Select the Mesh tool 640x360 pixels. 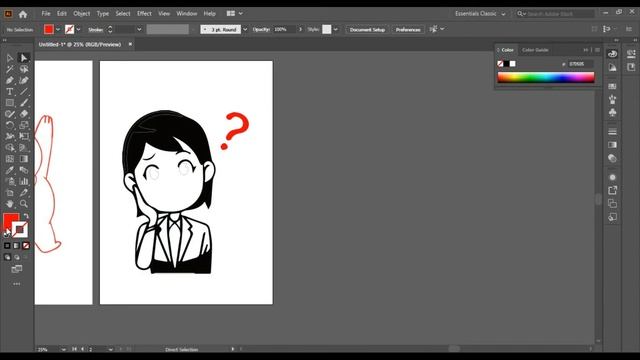tap(10, 159)
